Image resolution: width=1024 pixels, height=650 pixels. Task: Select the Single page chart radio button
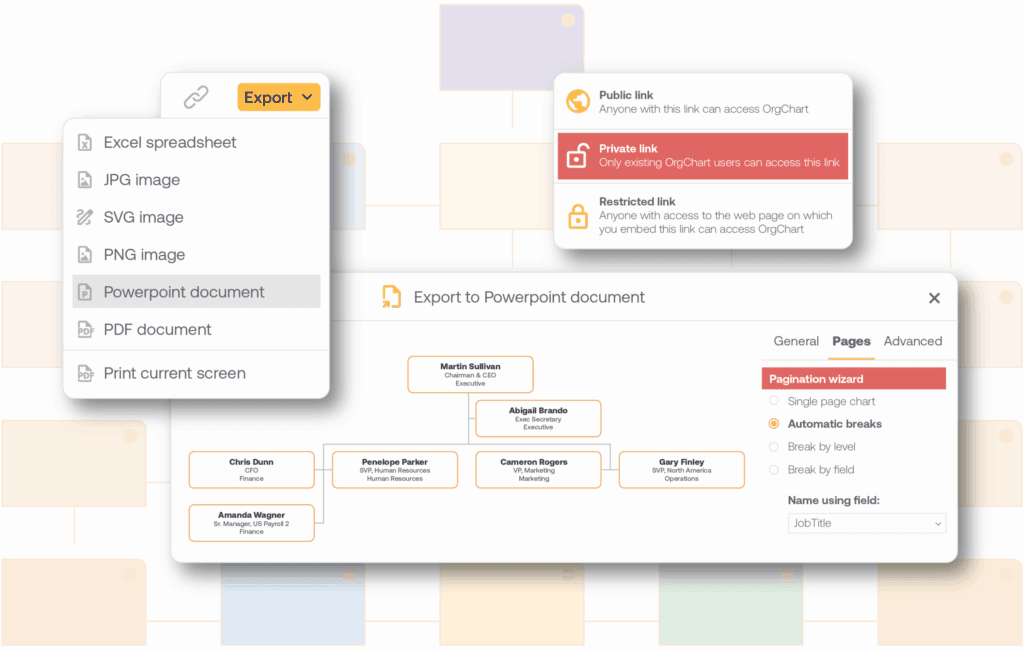click(773, 401)
